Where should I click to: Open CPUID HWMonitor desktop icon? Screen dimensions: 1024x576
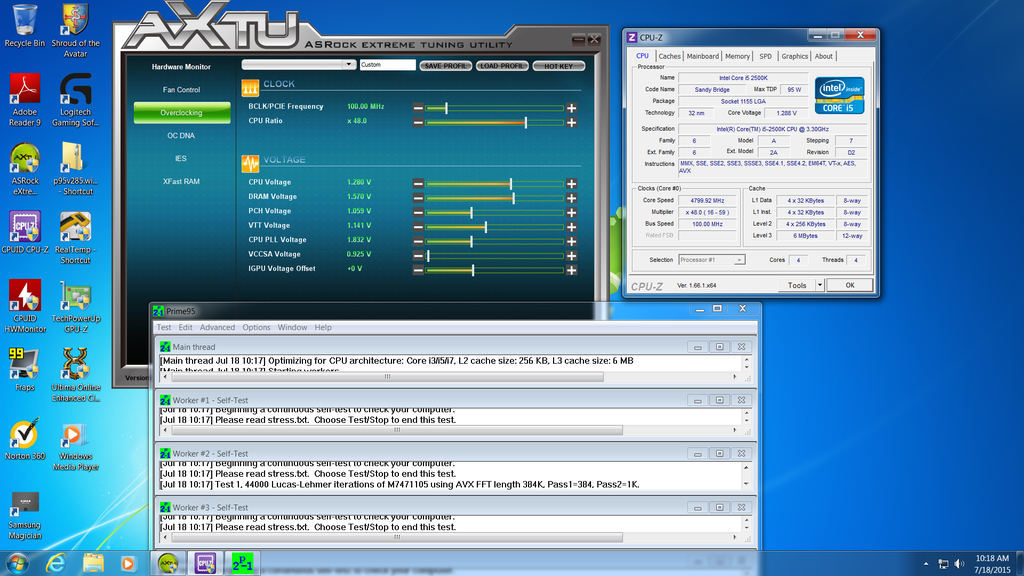[x=25, y=306]
